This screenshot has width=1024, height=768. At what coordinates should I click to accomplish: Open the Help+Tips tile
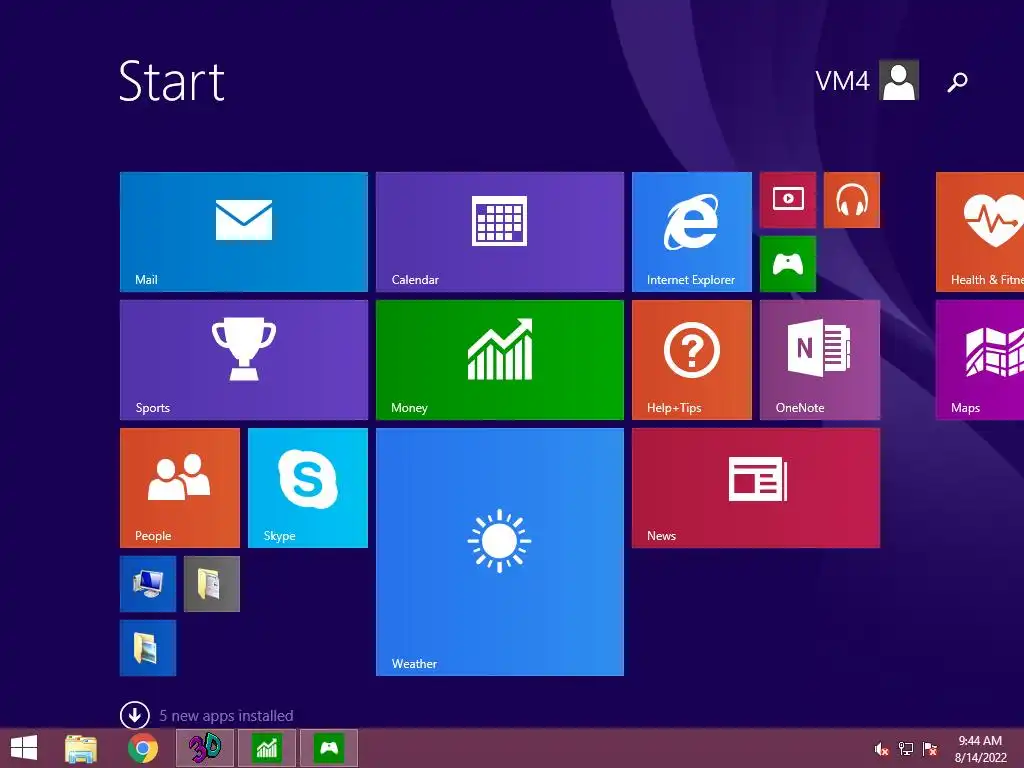(692, 360)
